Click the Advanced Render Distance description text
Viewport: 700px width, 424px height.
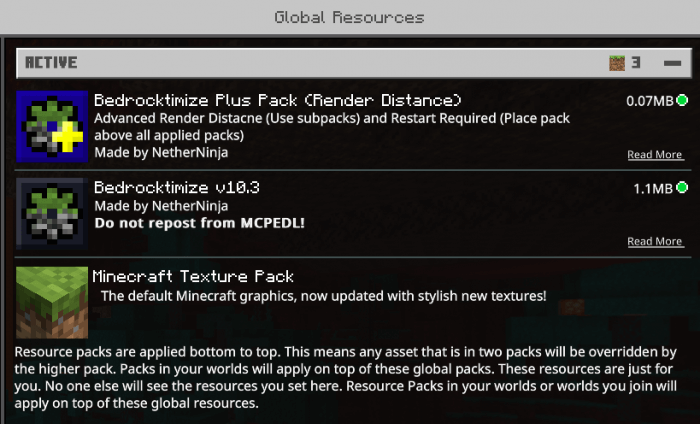[331, 126]
